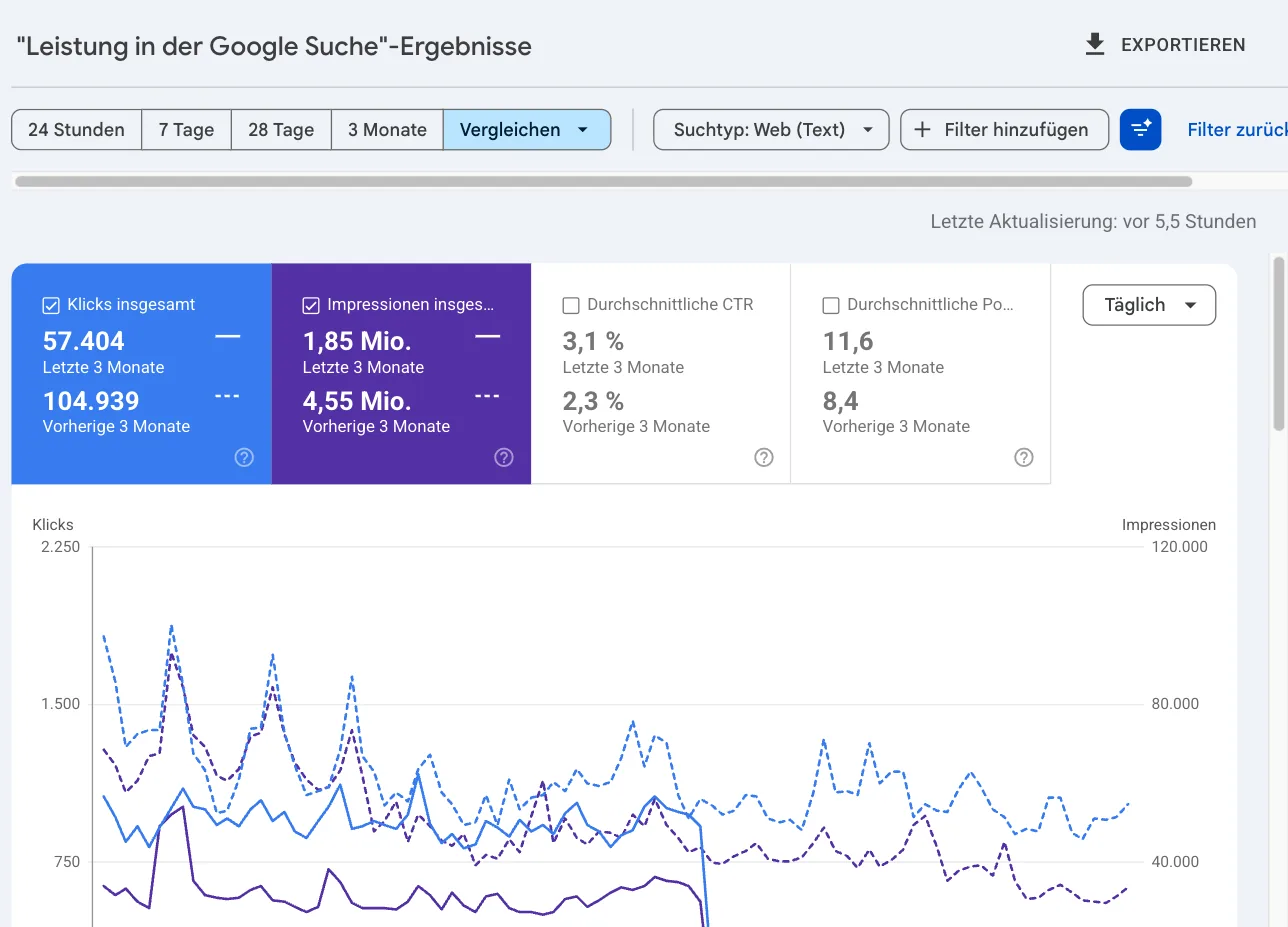Viewport: 1288px width, 927px height.
Task: Uncheck the Impressionen insgesamt checkbox
Action: pos(311,305)
